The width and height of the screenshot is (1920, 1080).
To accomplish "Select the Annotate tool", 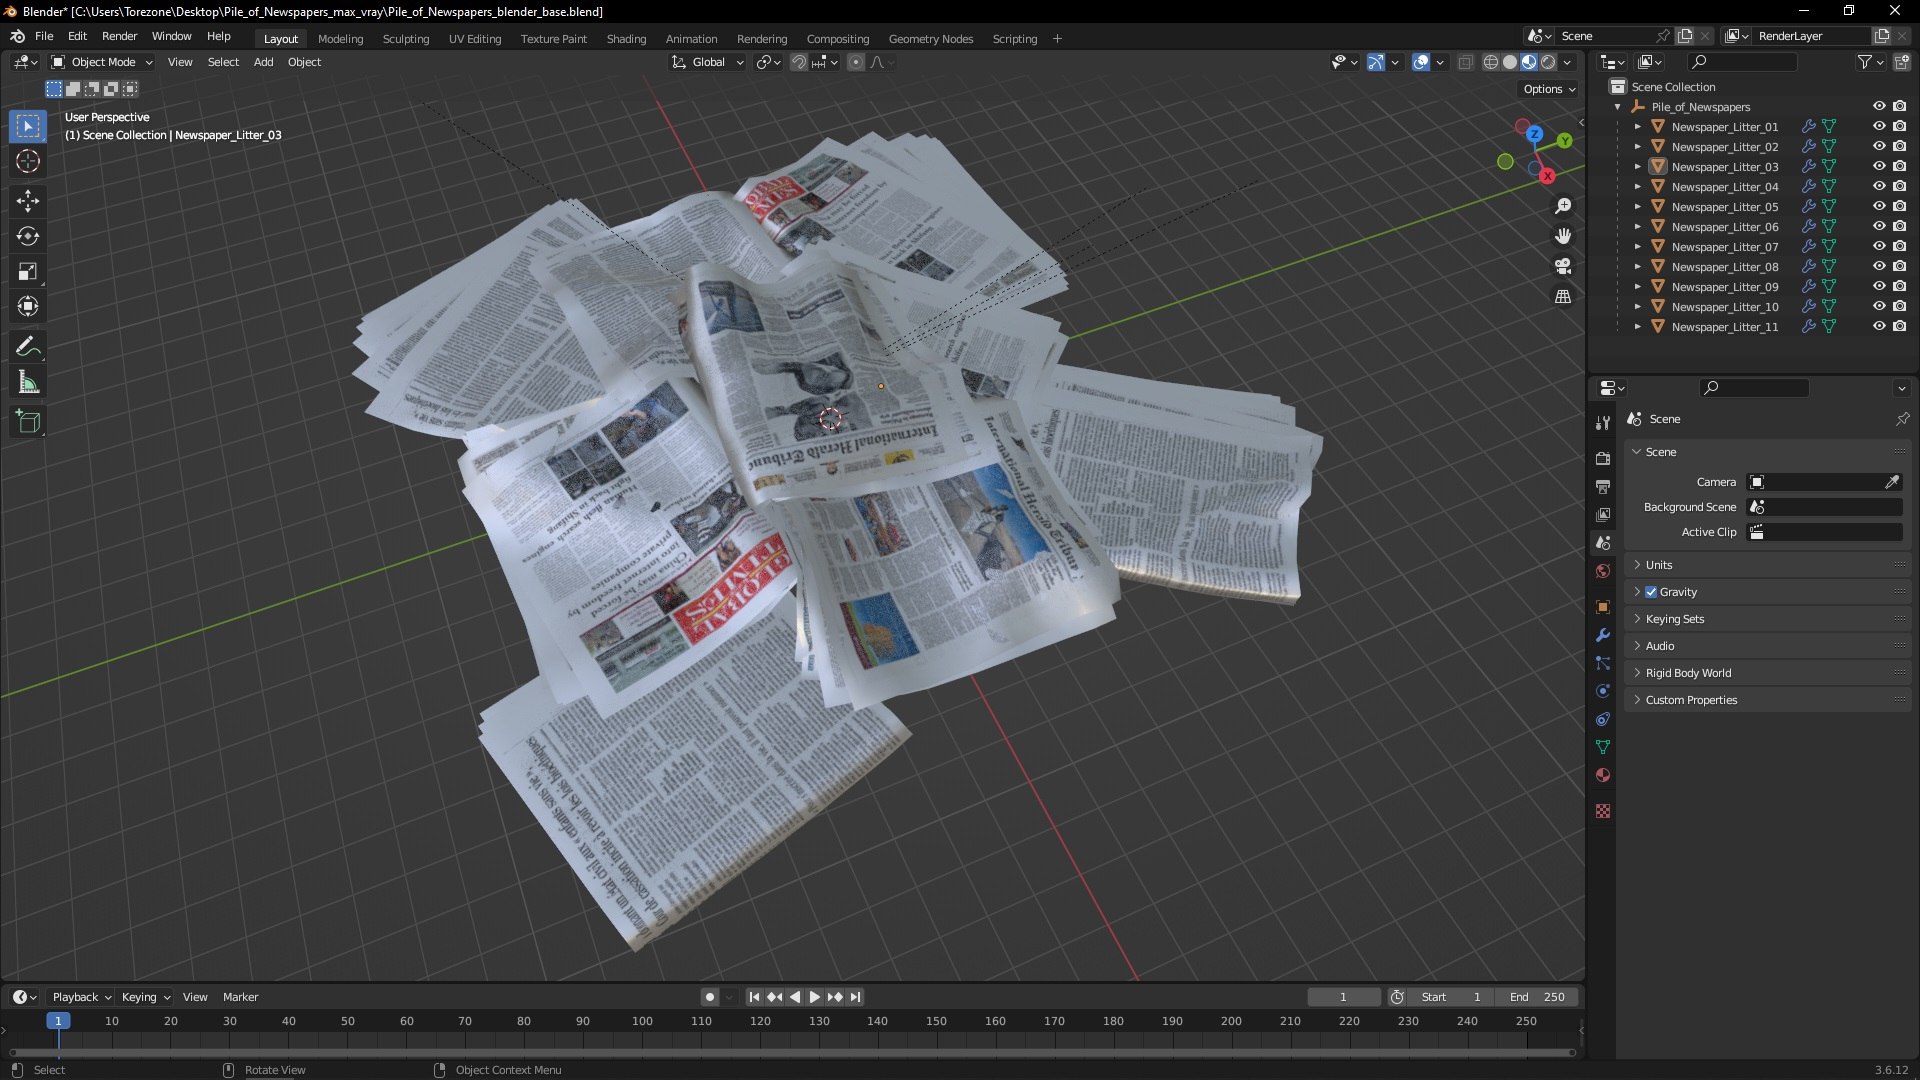I will [28, 347].
